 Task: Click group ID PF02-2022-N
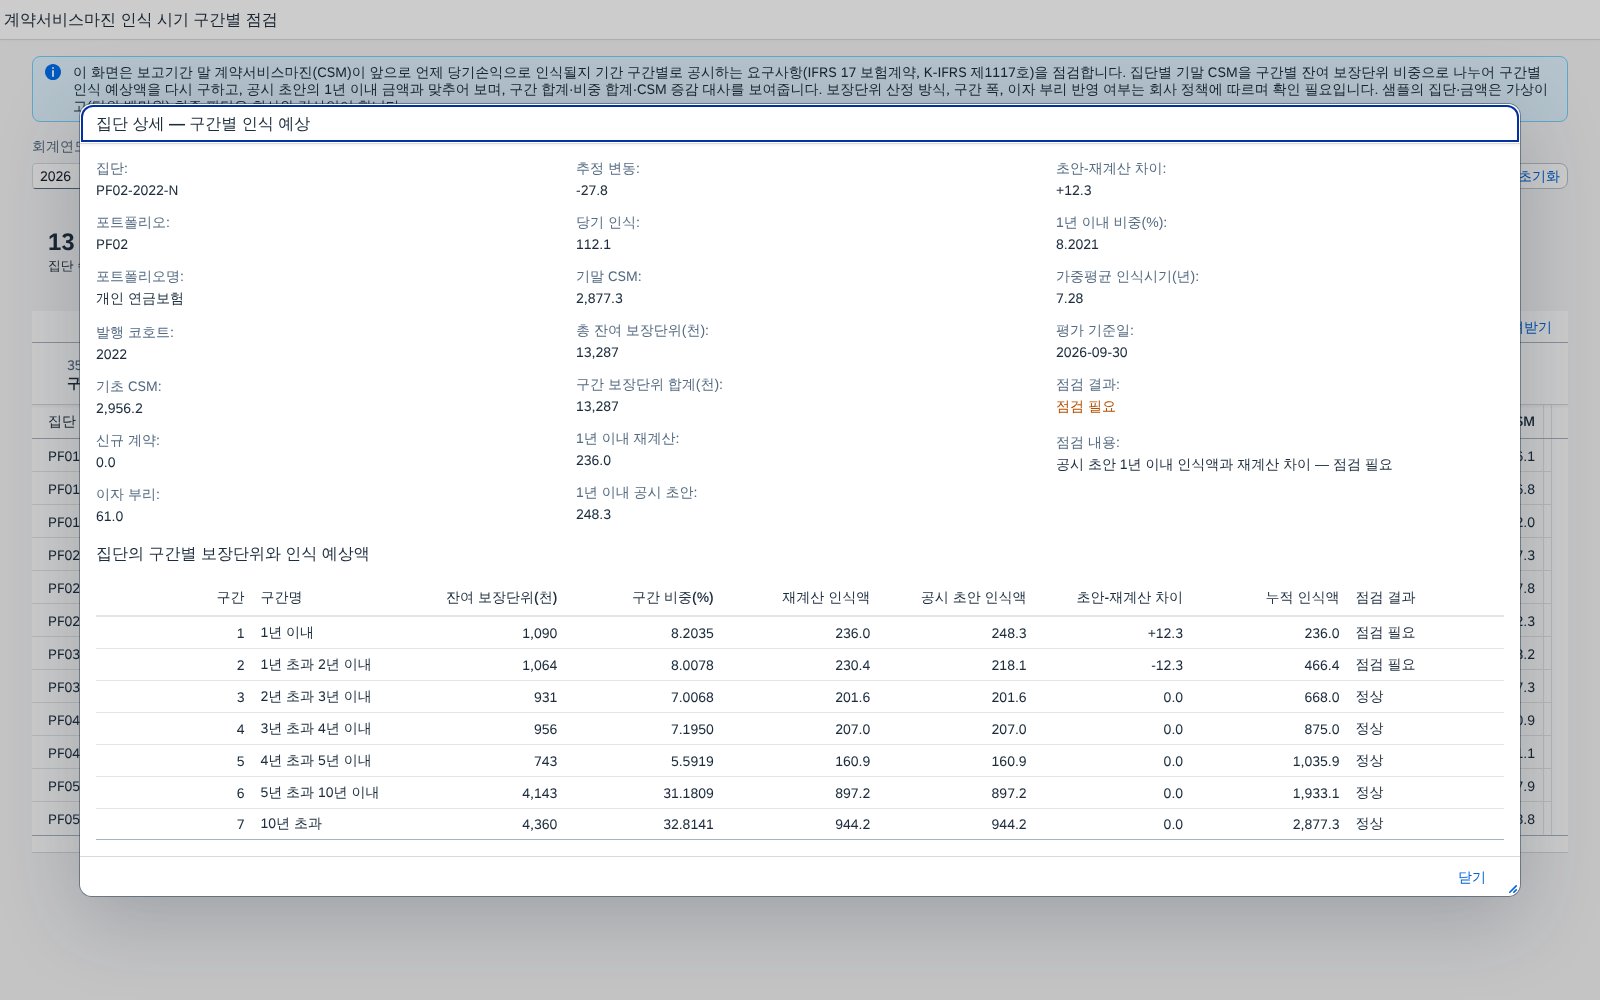coord(137,190)
